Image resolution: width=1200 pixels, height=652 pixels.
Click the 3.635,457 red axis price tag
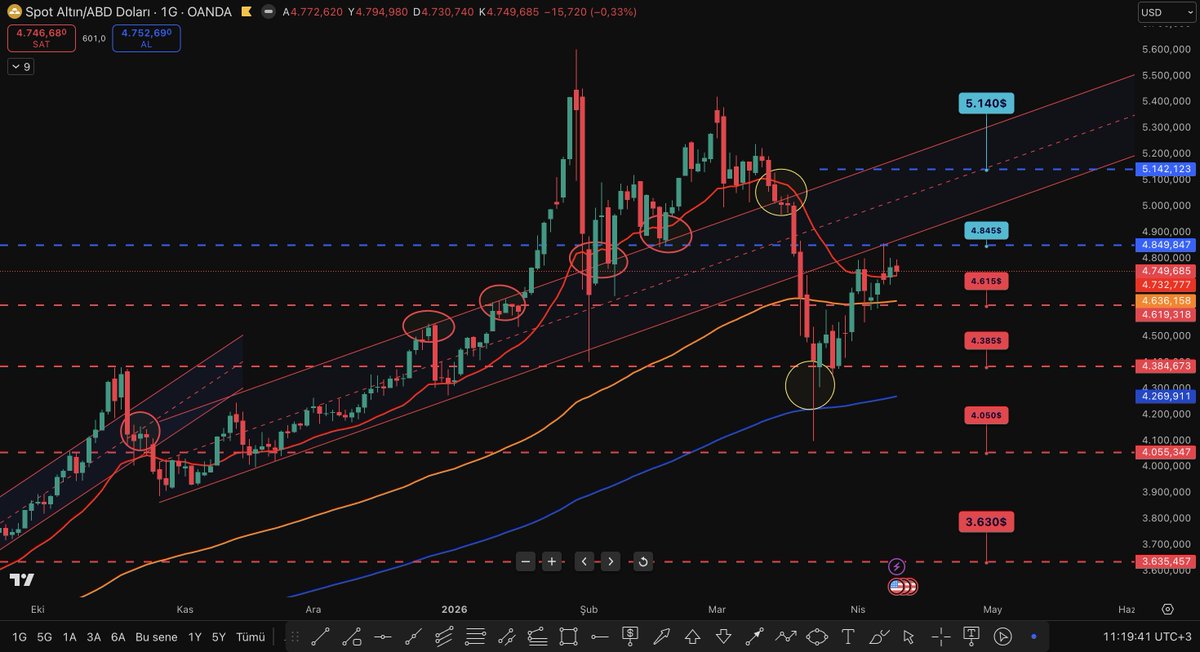tap(1166, 561)
